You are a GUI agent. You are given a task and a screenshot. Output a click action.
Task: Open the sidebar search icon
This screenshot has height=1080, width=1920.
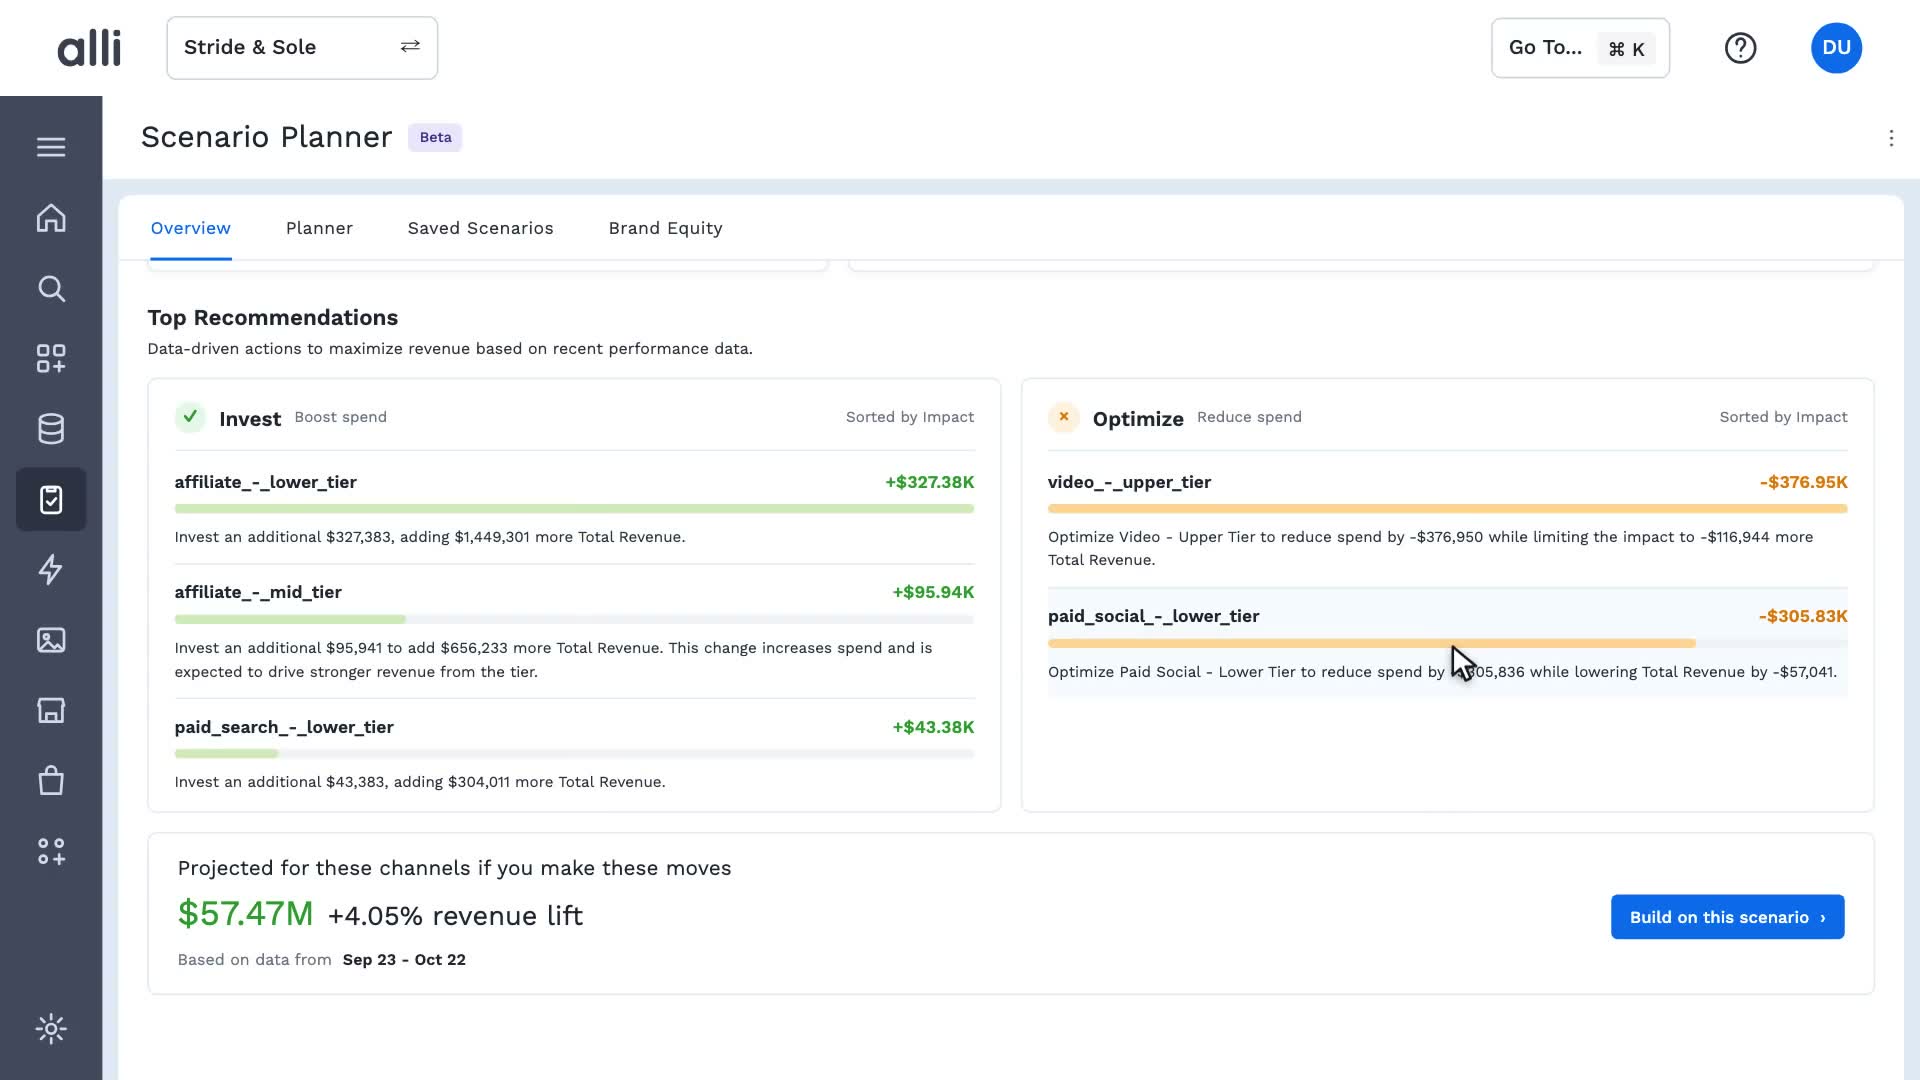click(51, 289)
